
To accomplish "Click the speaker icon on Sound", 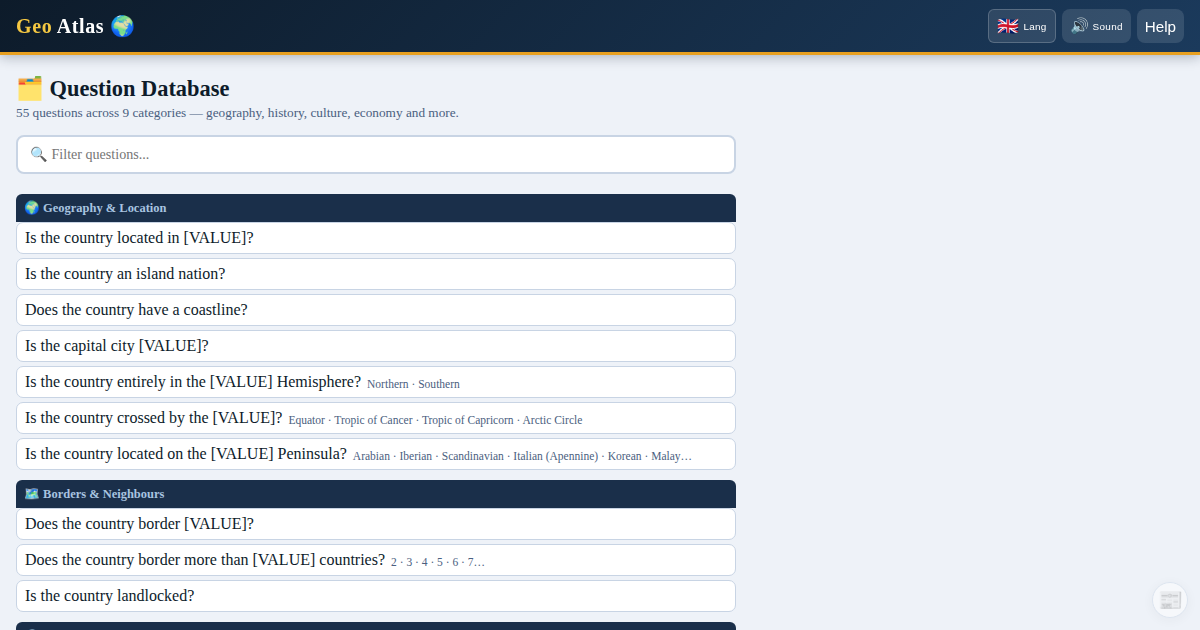I will [1079, 26].
